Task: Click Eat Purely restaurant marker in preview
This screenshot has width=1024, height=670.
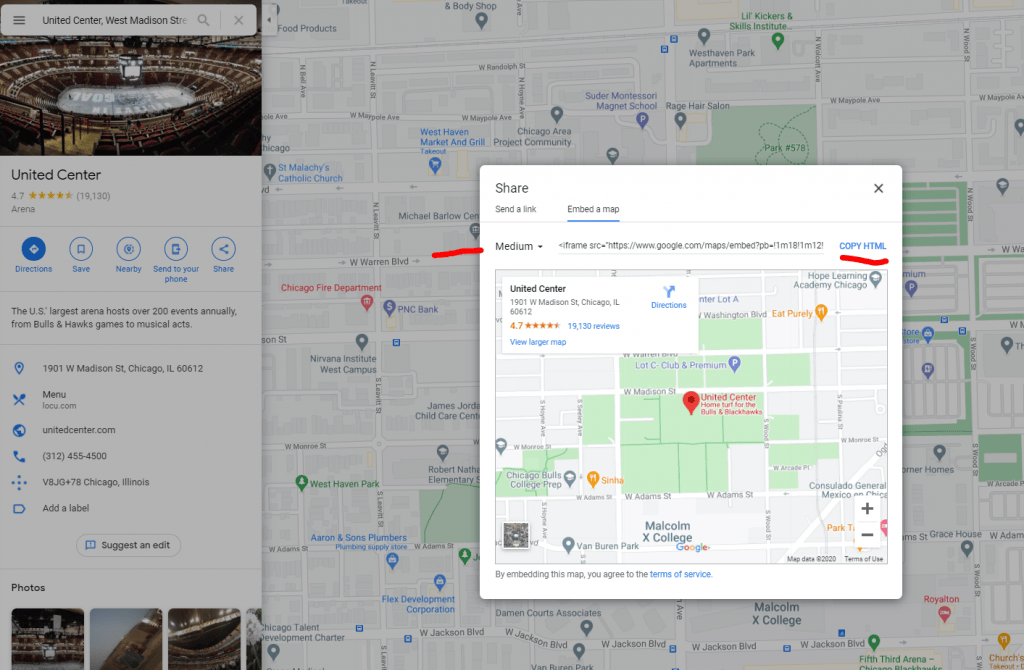Action: tap(822, 313)
